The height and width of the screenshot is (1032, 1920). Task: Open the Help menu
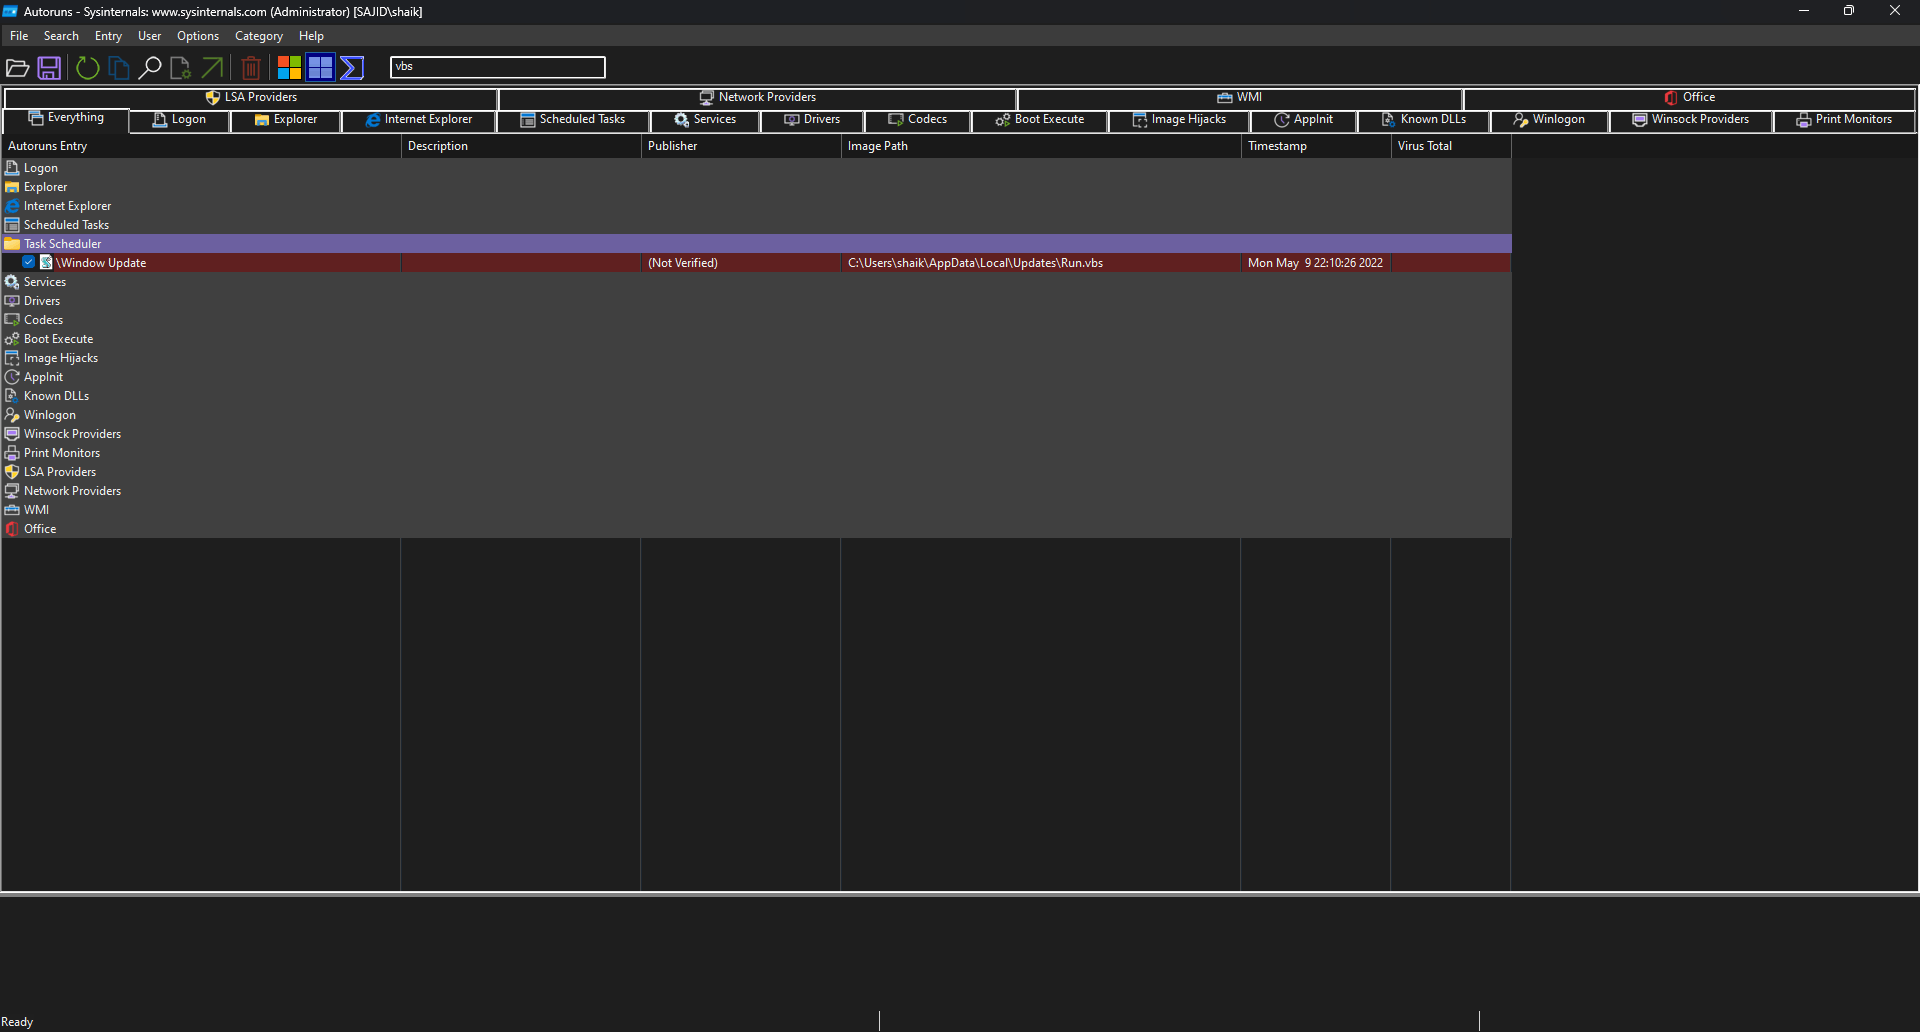[x=311, y=36]
